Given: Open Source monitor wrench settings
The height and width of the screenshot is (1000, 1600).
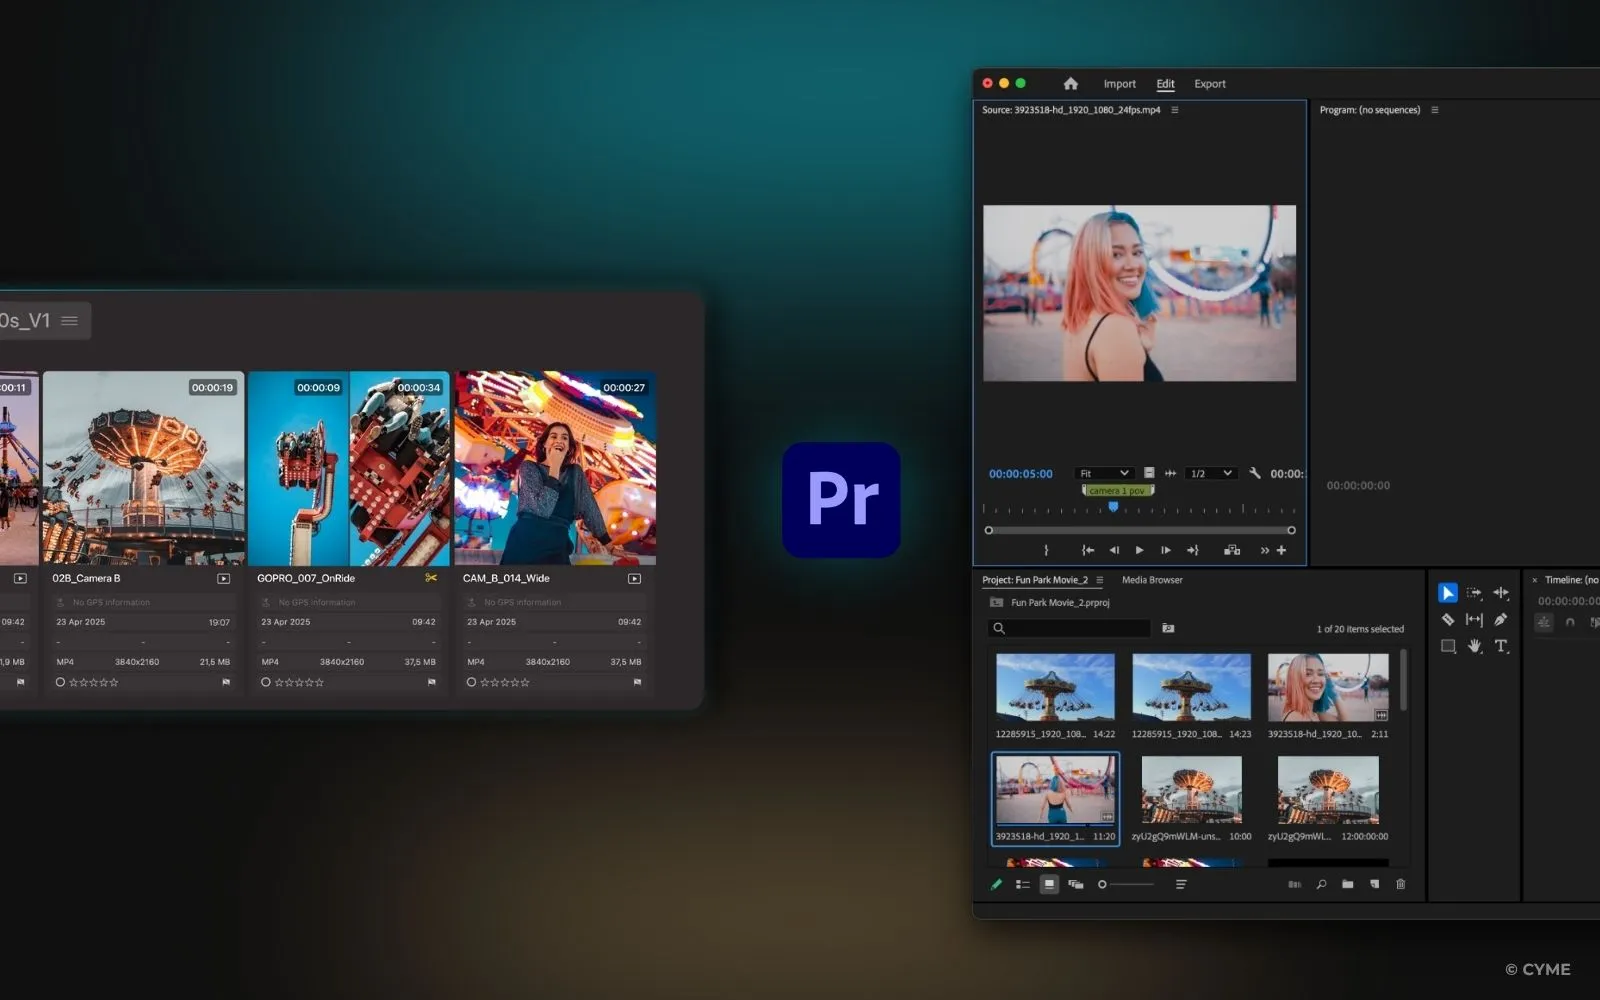Looking at the screenshot, I should (1255, 473).
